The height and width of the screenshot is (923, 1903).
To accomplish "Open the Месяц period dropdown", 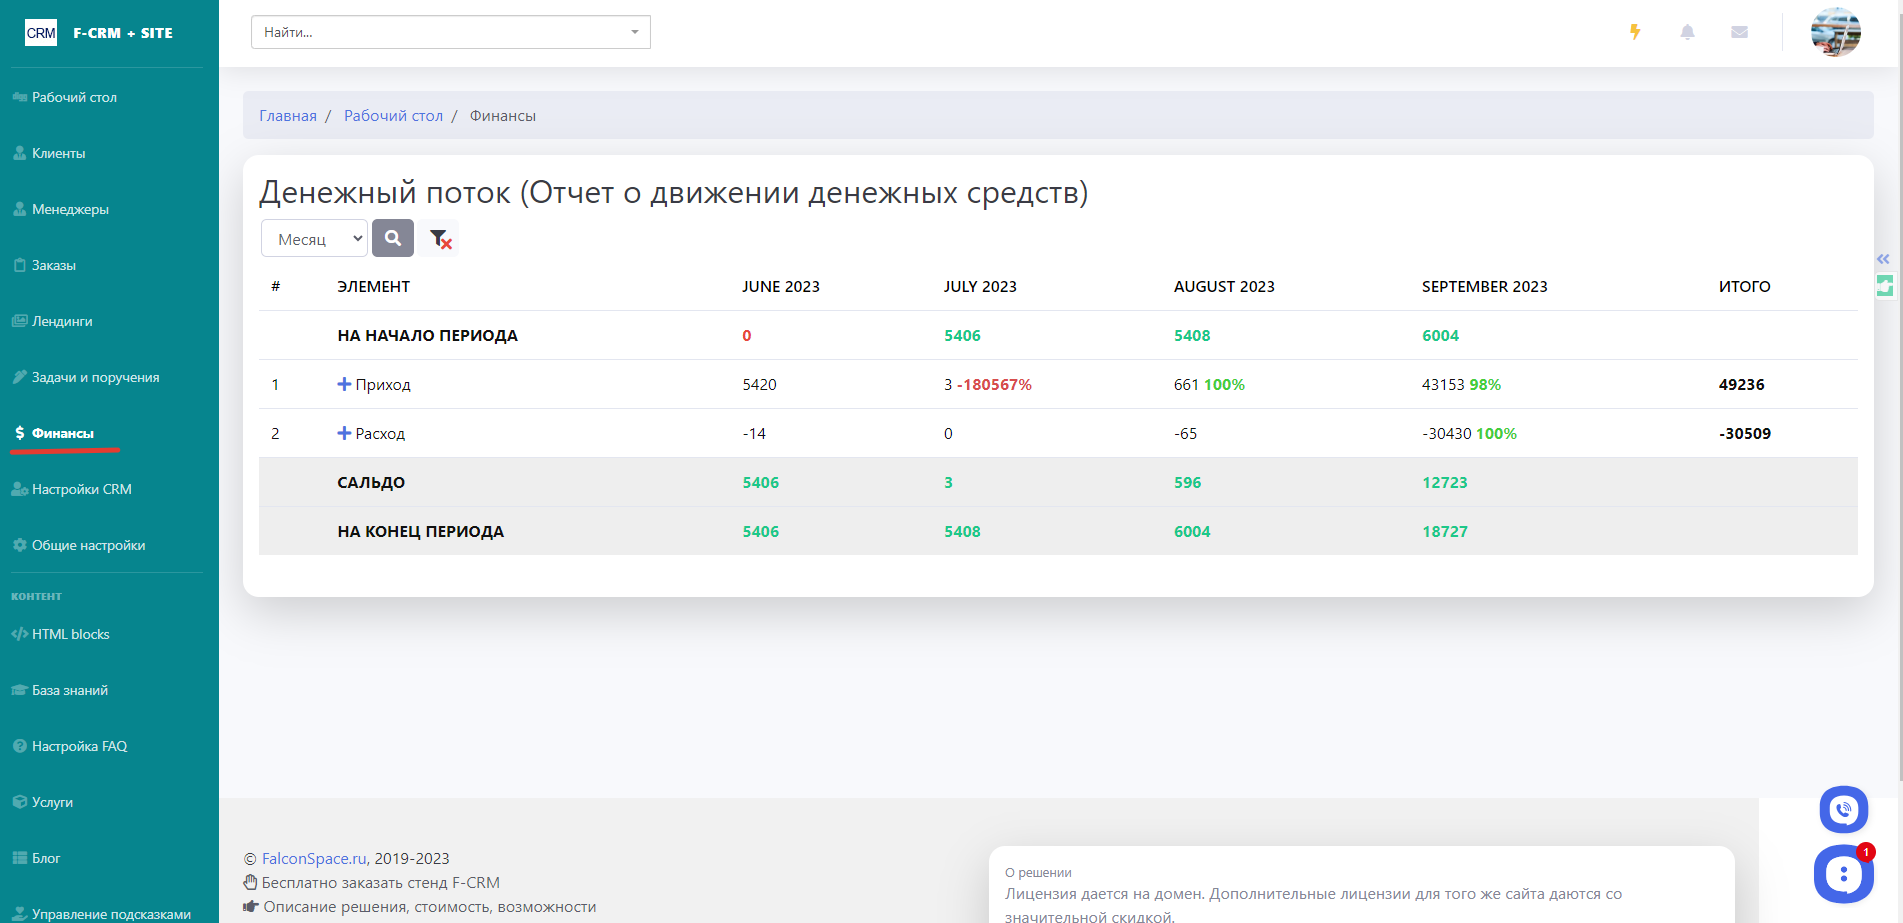I will point(315,239).
